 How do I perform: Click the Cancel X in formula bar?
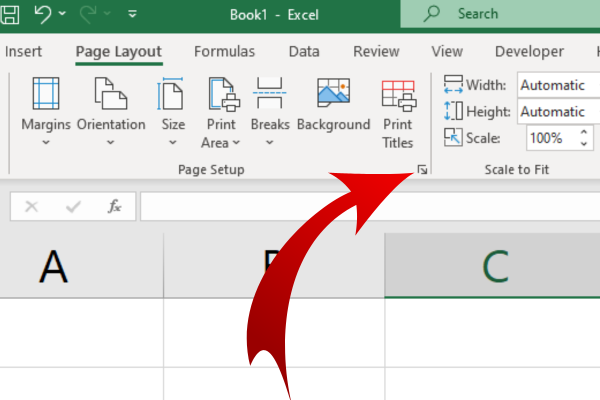pos(31,207)
